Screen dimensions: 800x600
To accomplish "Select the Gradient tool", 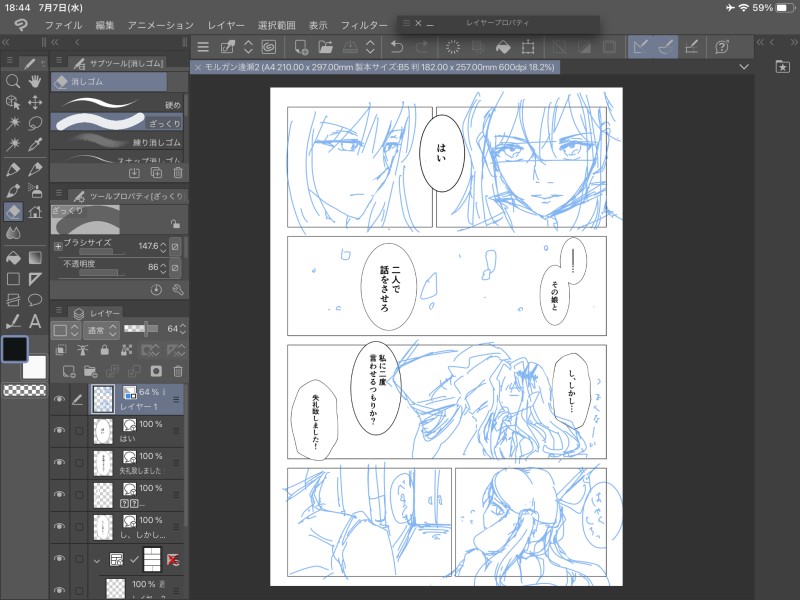I will tap(35, 258).
